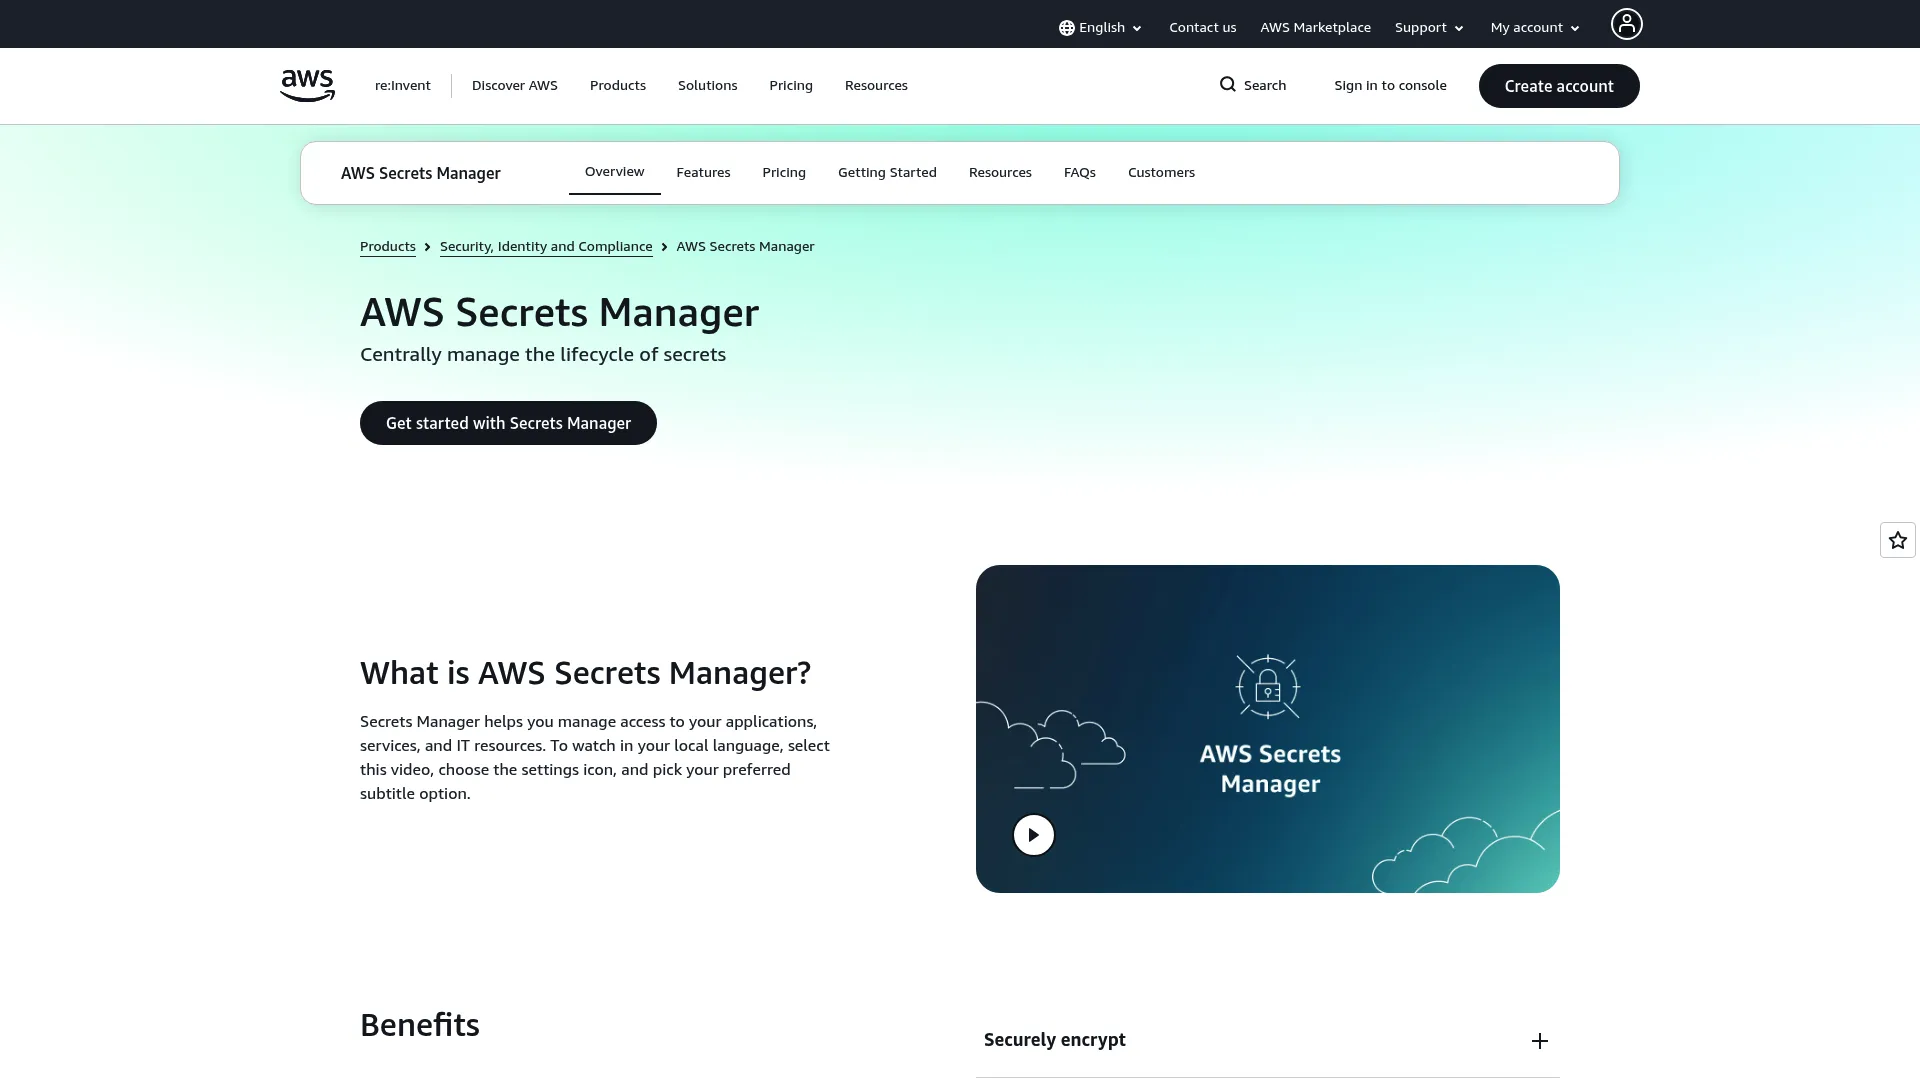Click the globe language icon
This screenshot has width=1920, height=1080.
click(1066, 28)
